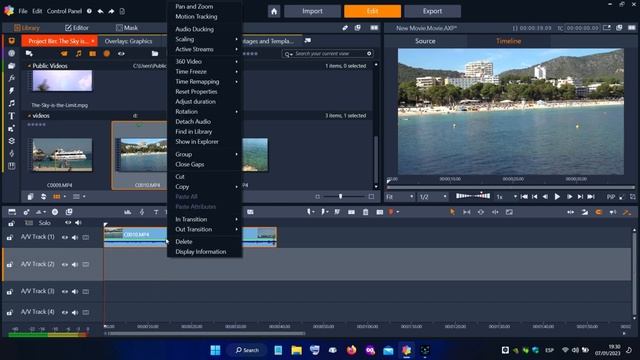Click the trash delete icon in timeline toolbar
Viewport: 640px width, 360px height.
click(x=365, y=212)
